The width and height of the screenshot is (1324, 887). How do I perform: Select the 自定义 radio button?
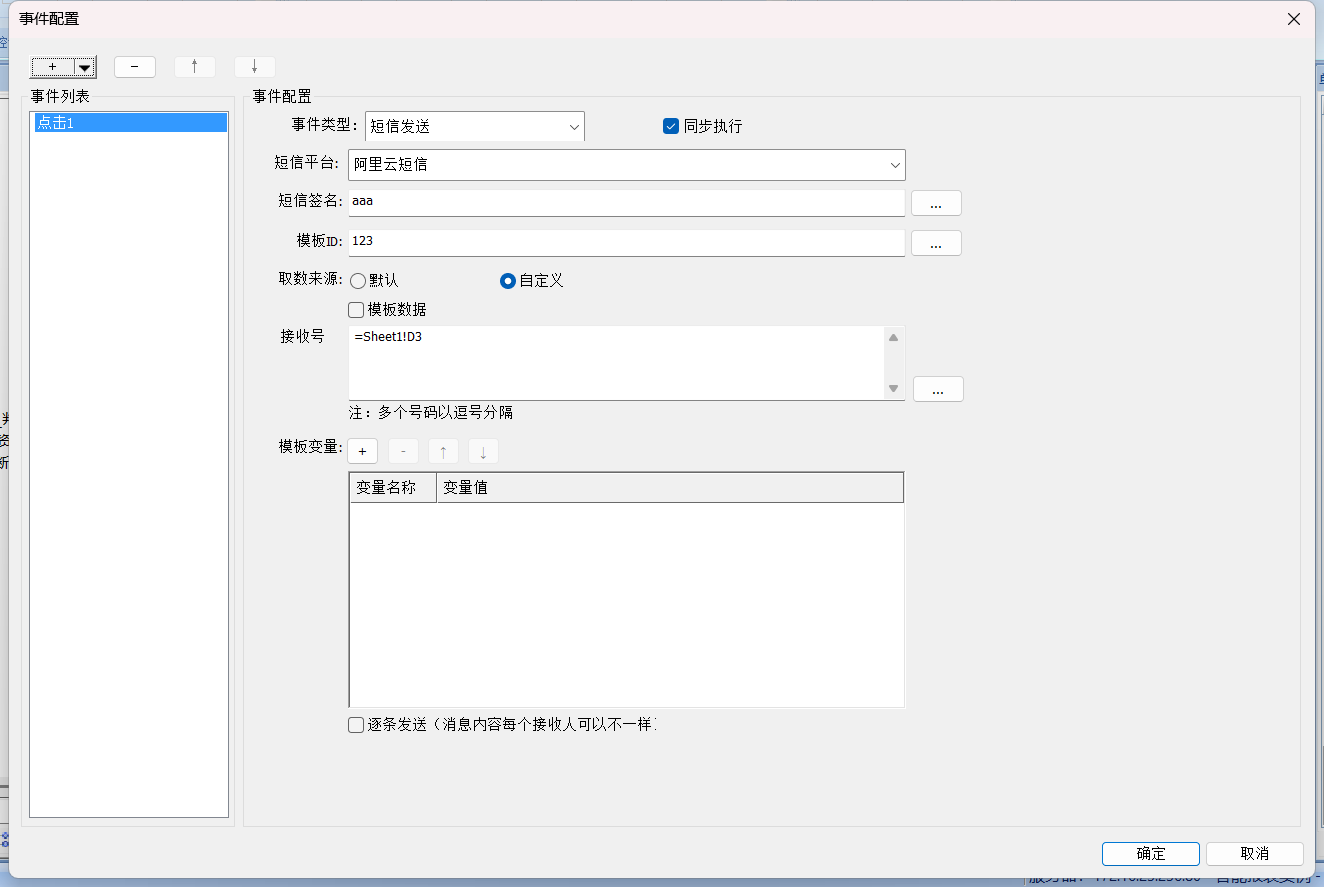click(508, 281)
